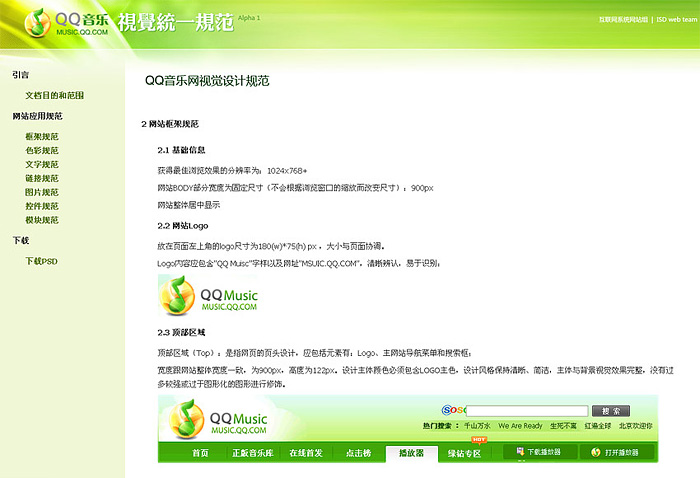
Task: Click the 打开播放器 button in the mockup
Action: (618, 453)
